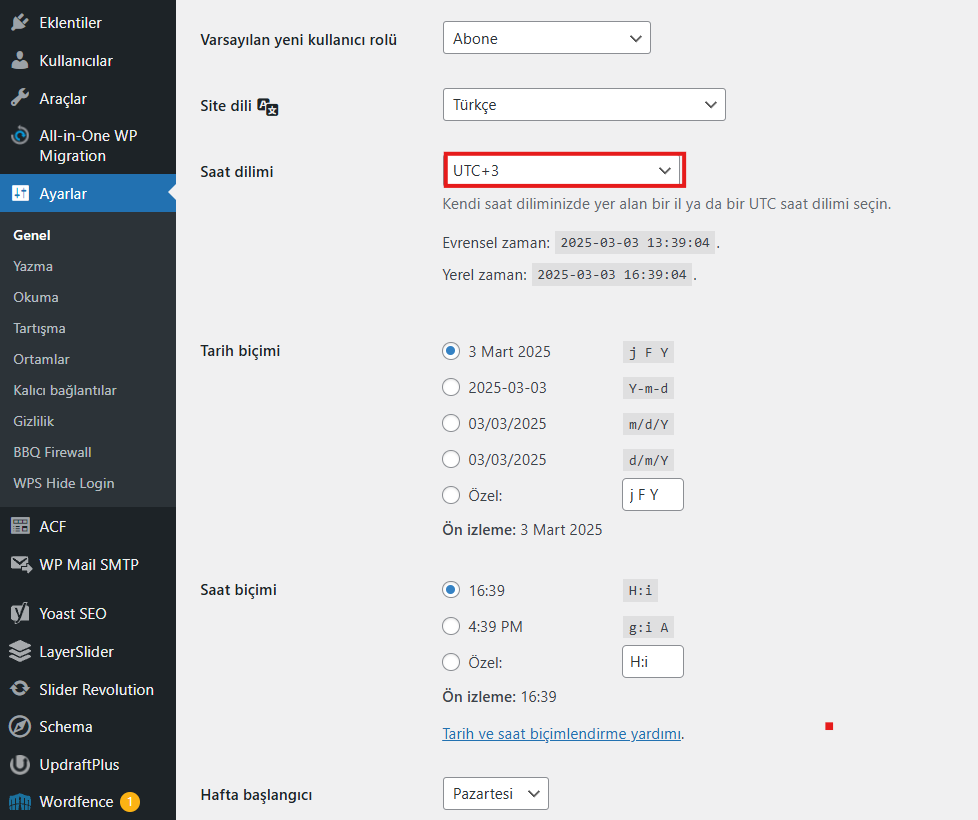Viewport: 978px width, 820px height.
Task: Click the Tarih biçimi label
Action: point(240,350)
